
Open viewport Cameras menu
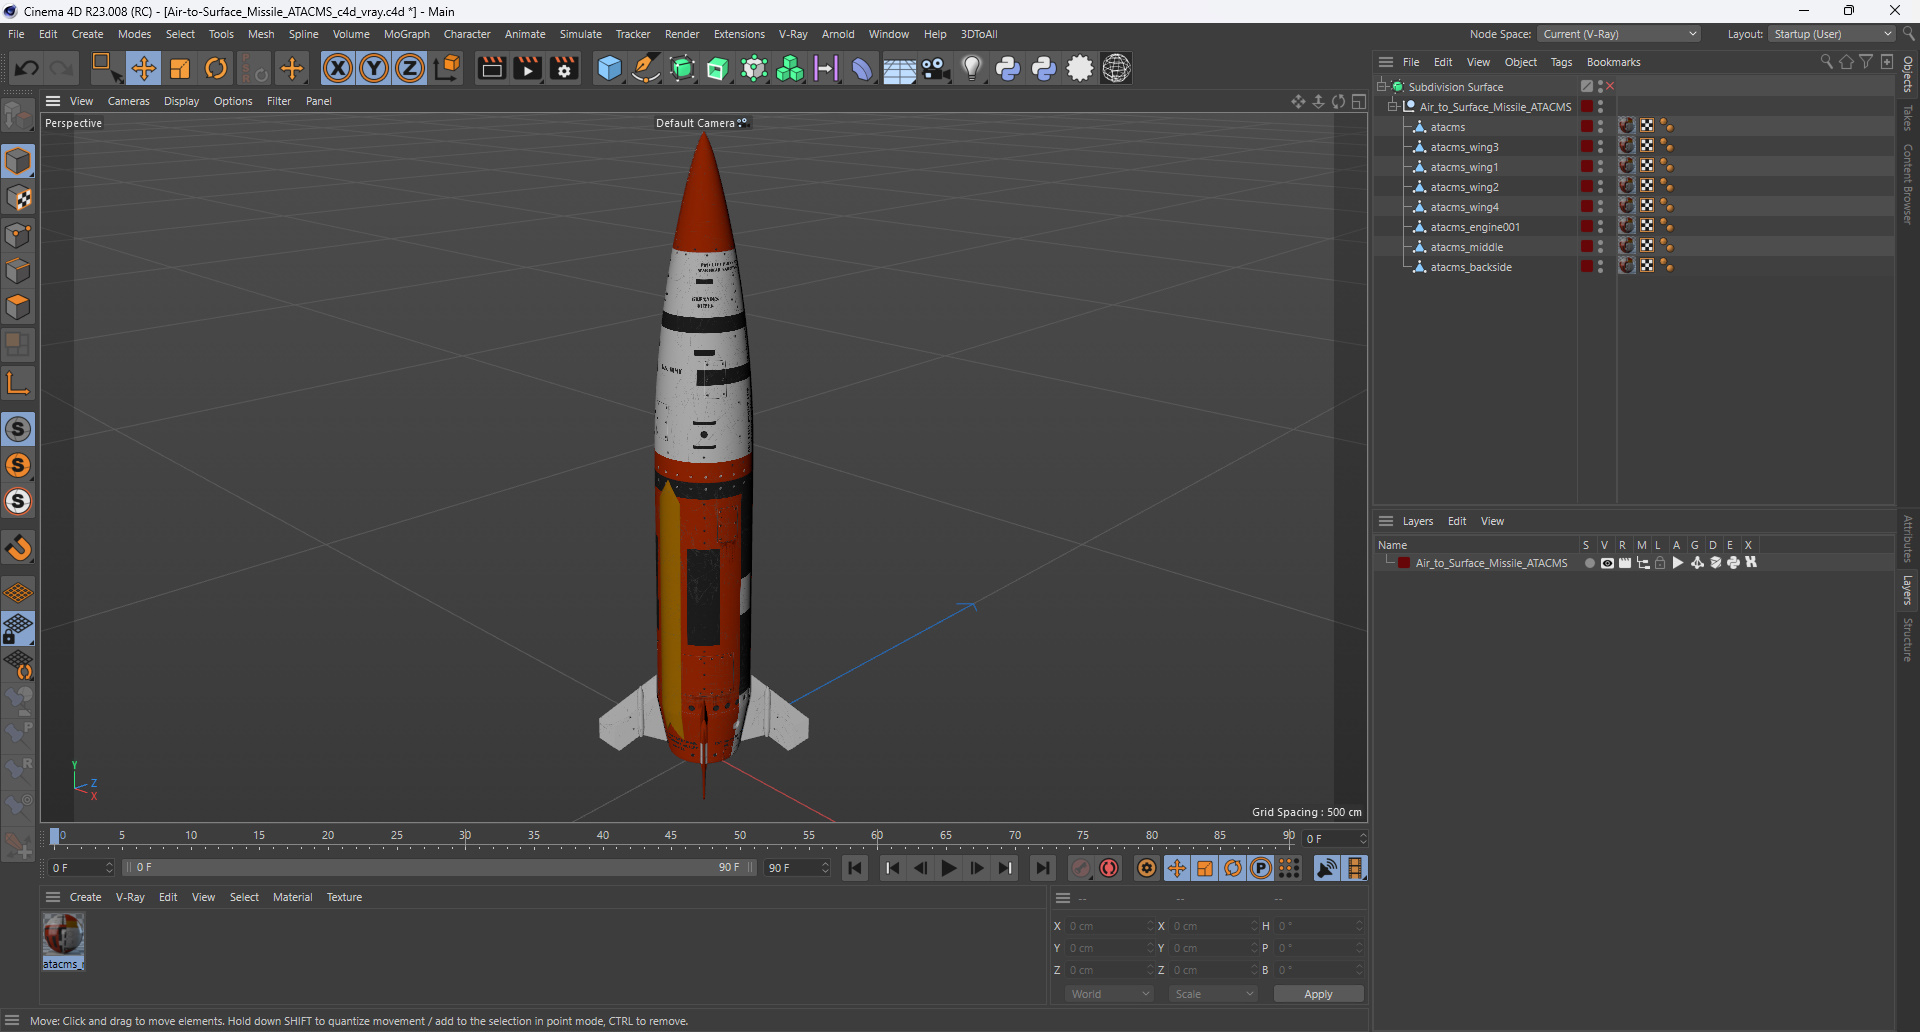pyautogui.click(x=128, y=101)
